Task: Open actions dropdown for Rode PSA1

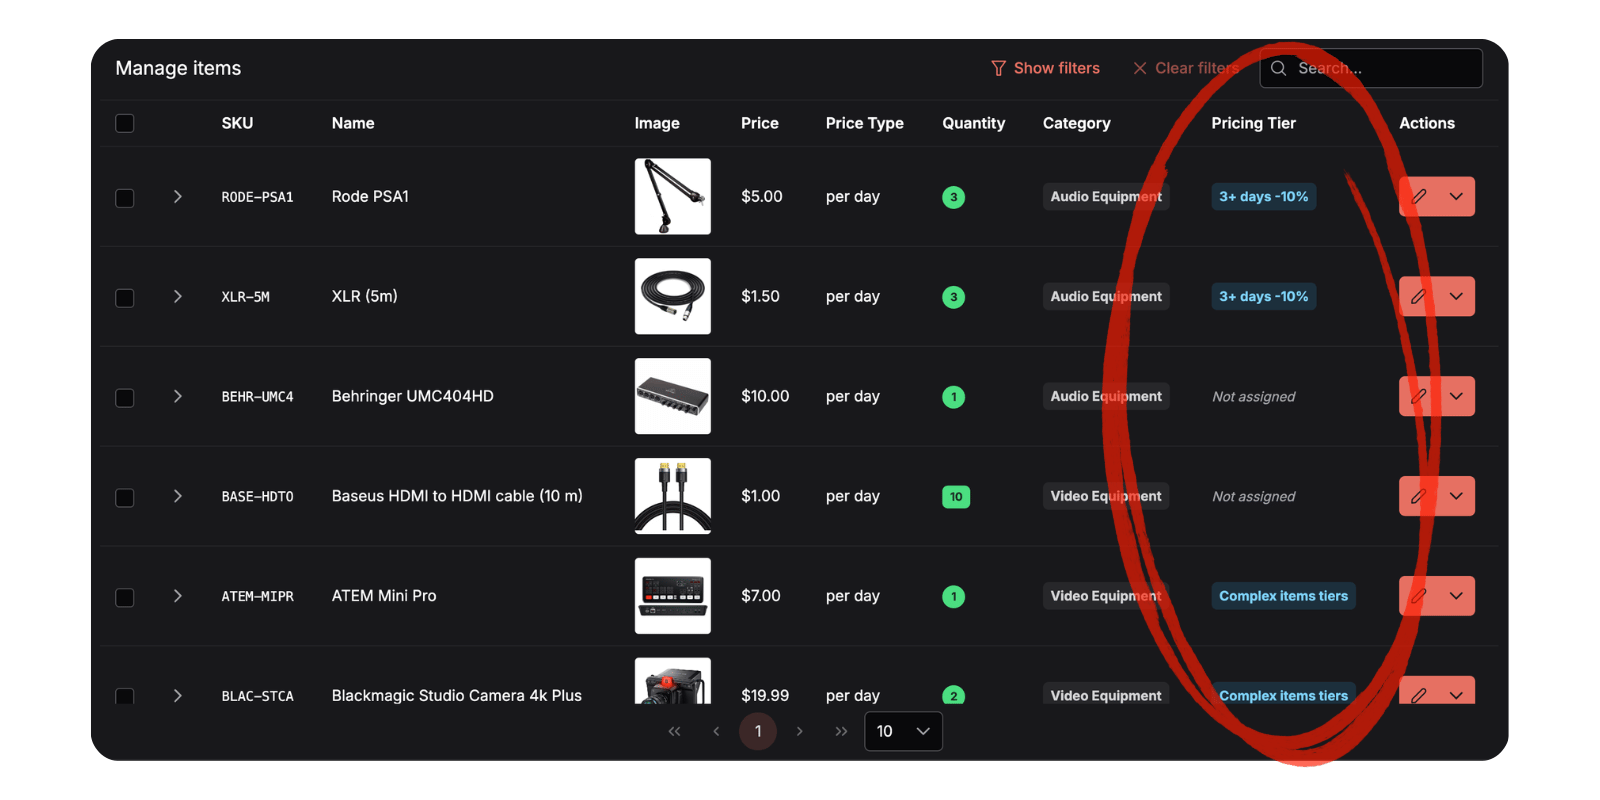Action: (x=1456, y=196)
